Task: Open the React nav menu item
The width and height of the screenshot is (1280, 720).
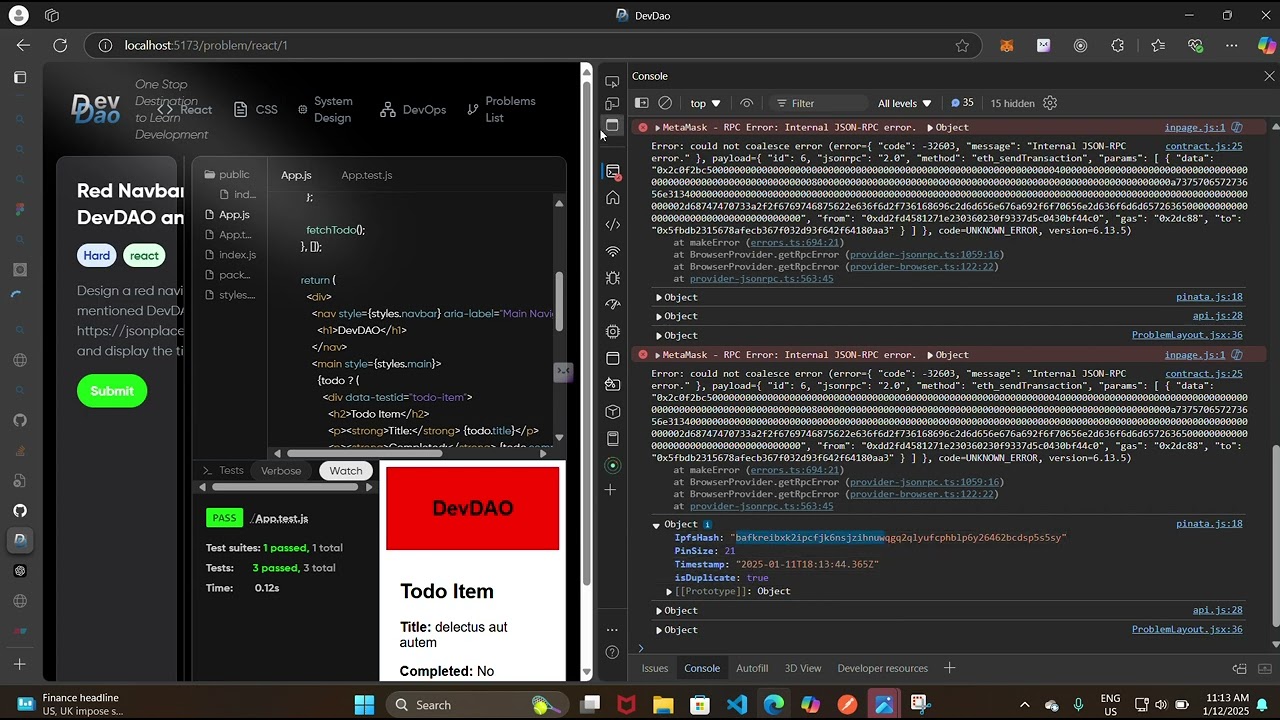Action: 185,110
